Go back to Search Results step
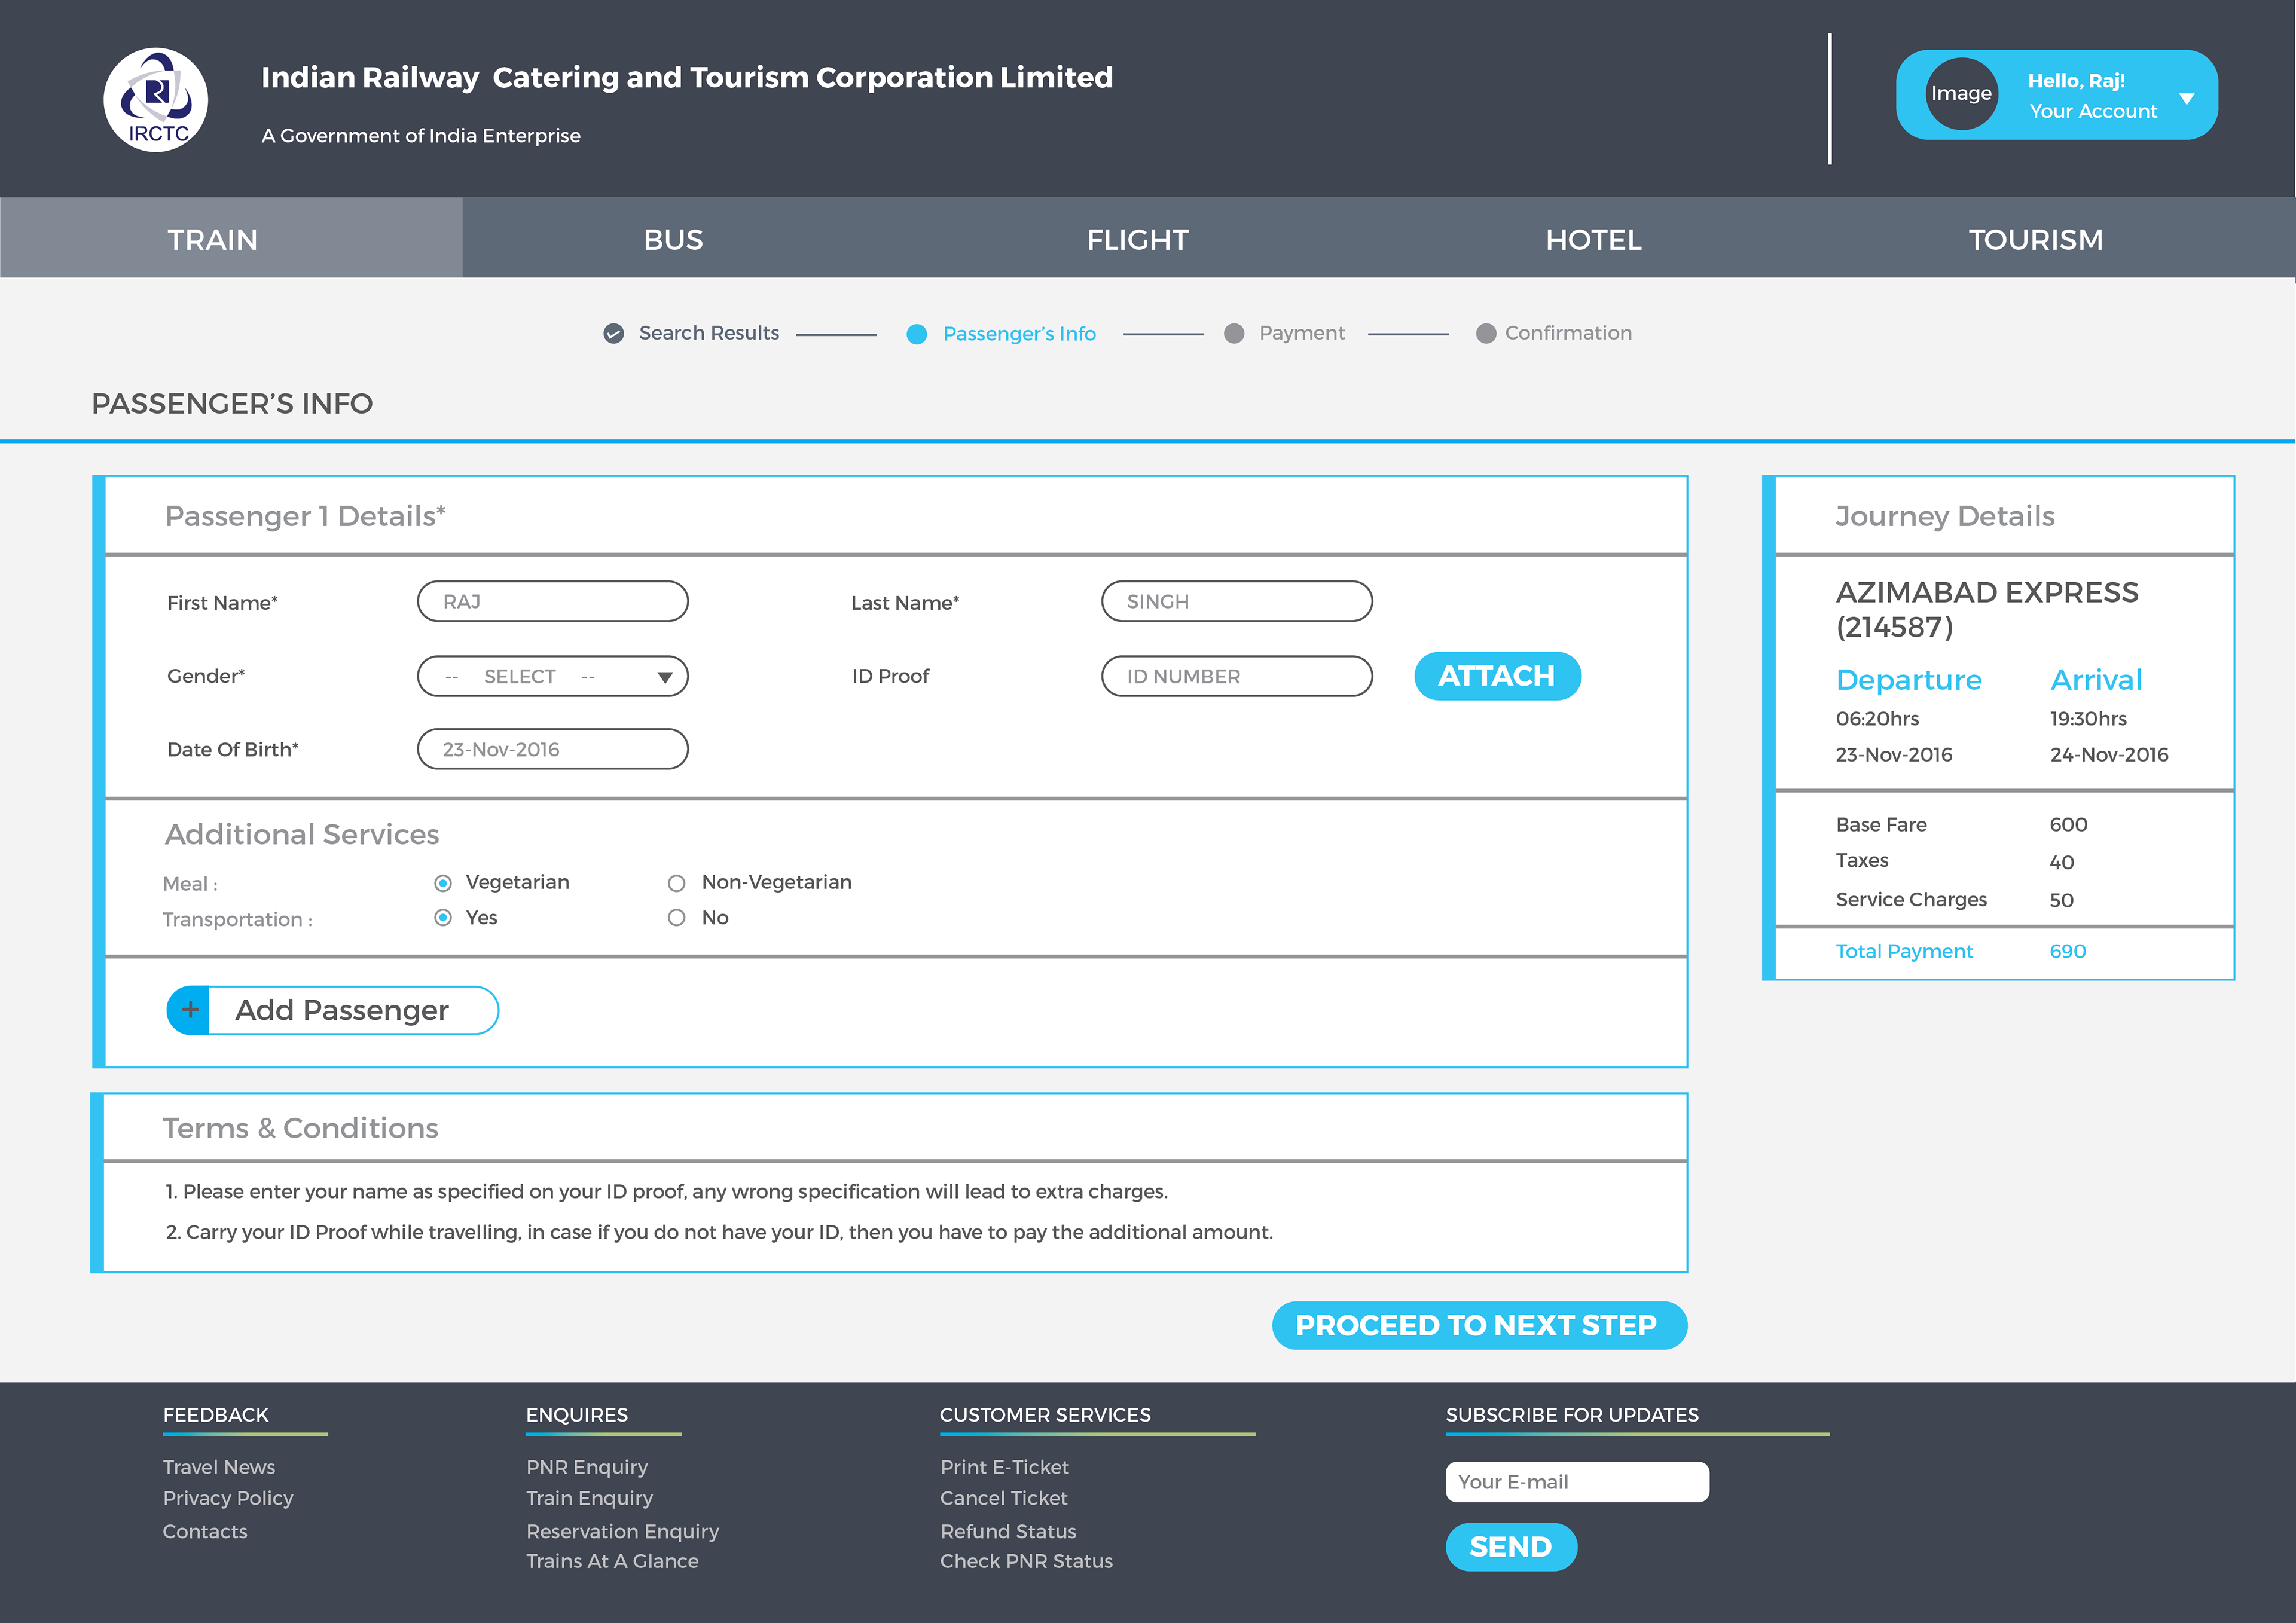2296x1623 pixels. [708, 333]
